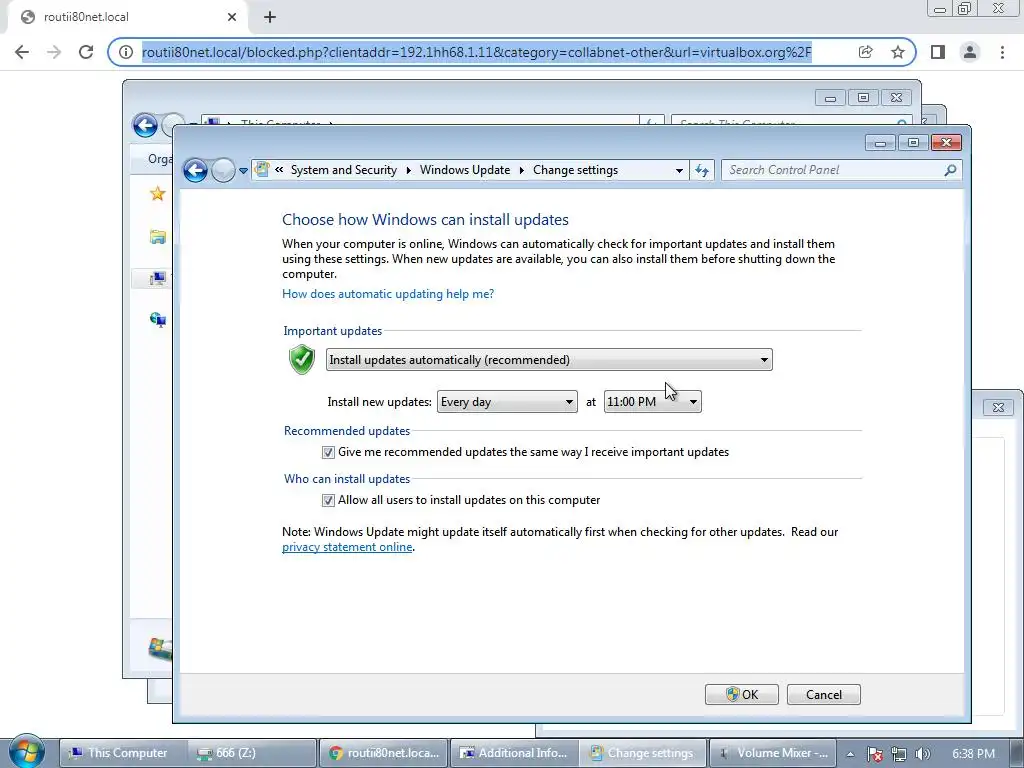Open Chrome three-dot menu
1024x768 pixels.
tap(1002, 52)
